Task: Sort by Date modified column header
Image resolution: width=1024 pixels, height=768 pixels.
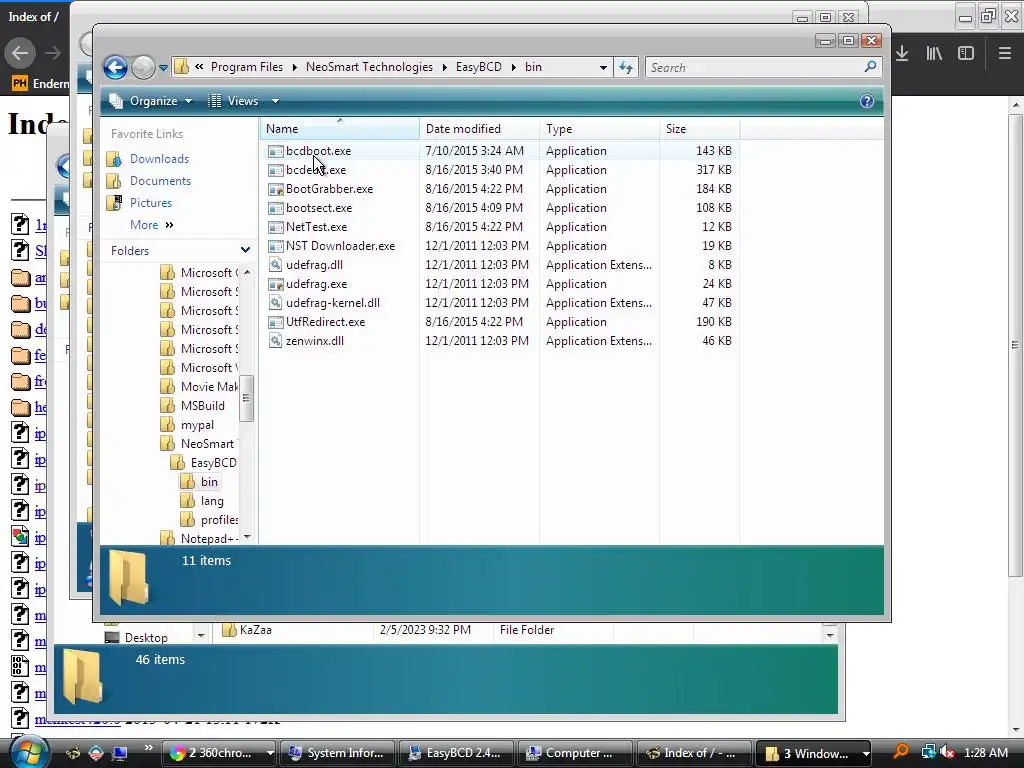Action: (x=479, y=129)
